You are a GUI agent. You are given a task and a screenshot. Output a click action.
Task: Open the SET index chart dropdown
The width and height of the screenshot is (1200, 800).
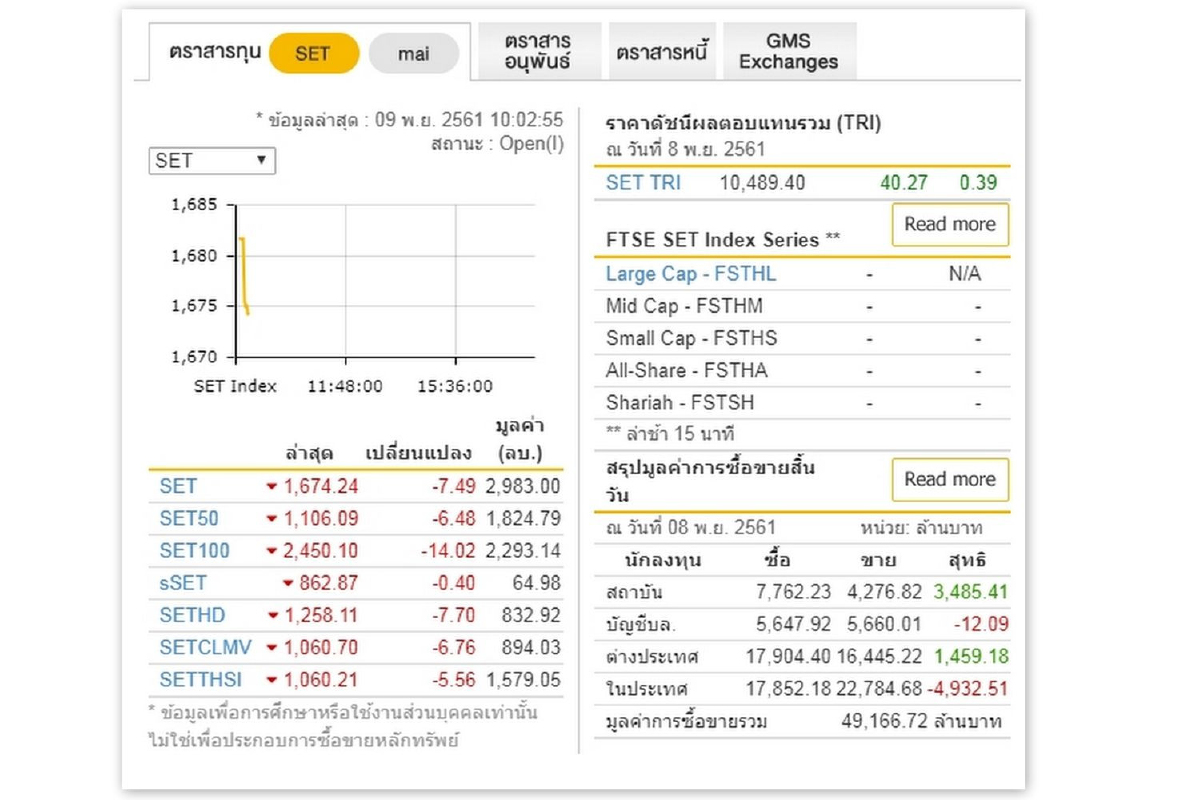pyautogui.click(x=211, y=160)
